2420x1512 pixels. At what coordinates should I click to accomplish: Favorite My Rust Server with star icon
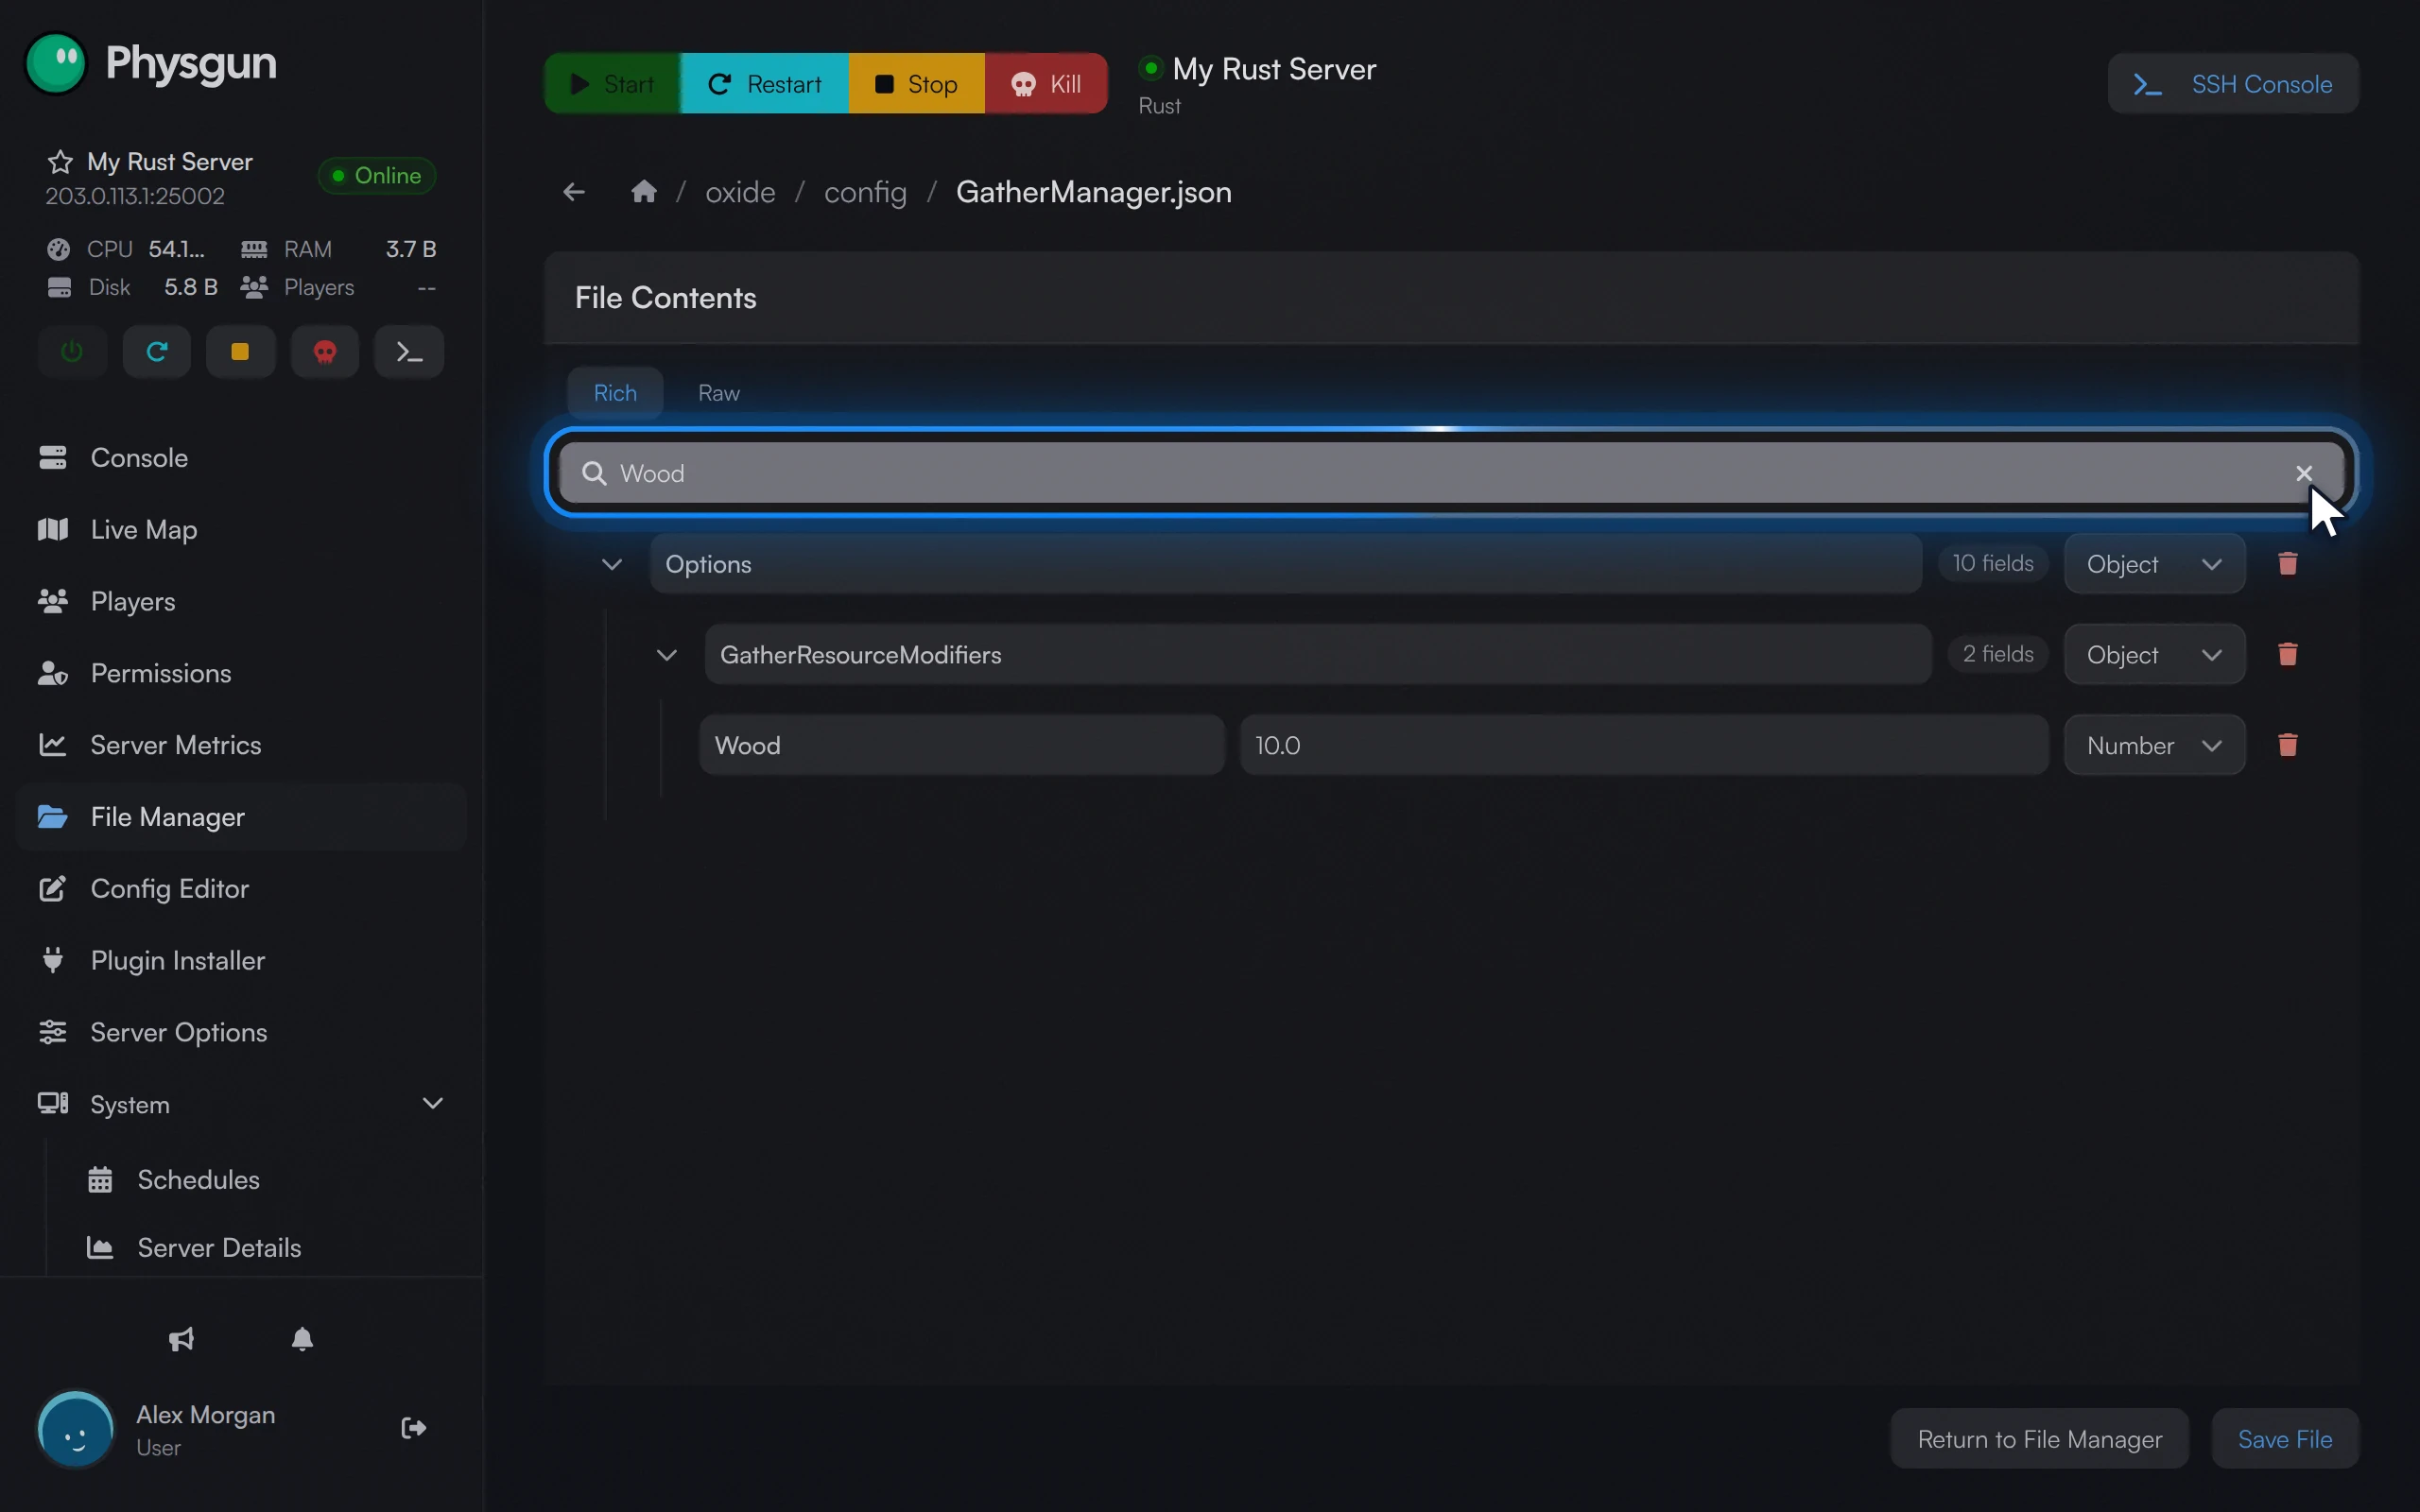(x=60, y=162)
